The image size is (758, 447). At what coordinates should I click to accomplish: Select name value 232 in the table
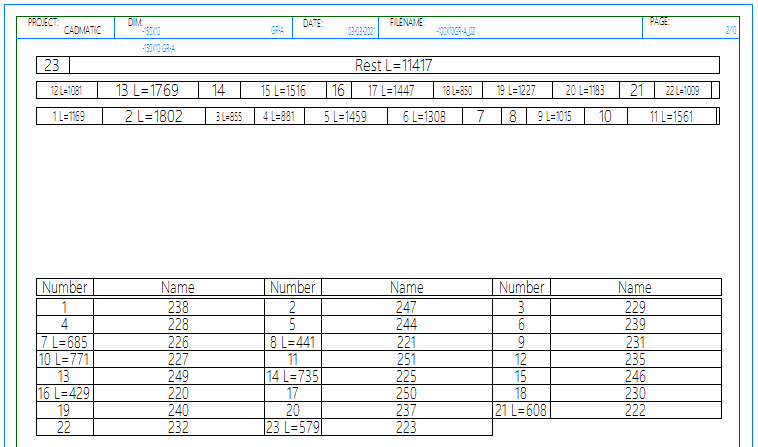tap(178, 427)
